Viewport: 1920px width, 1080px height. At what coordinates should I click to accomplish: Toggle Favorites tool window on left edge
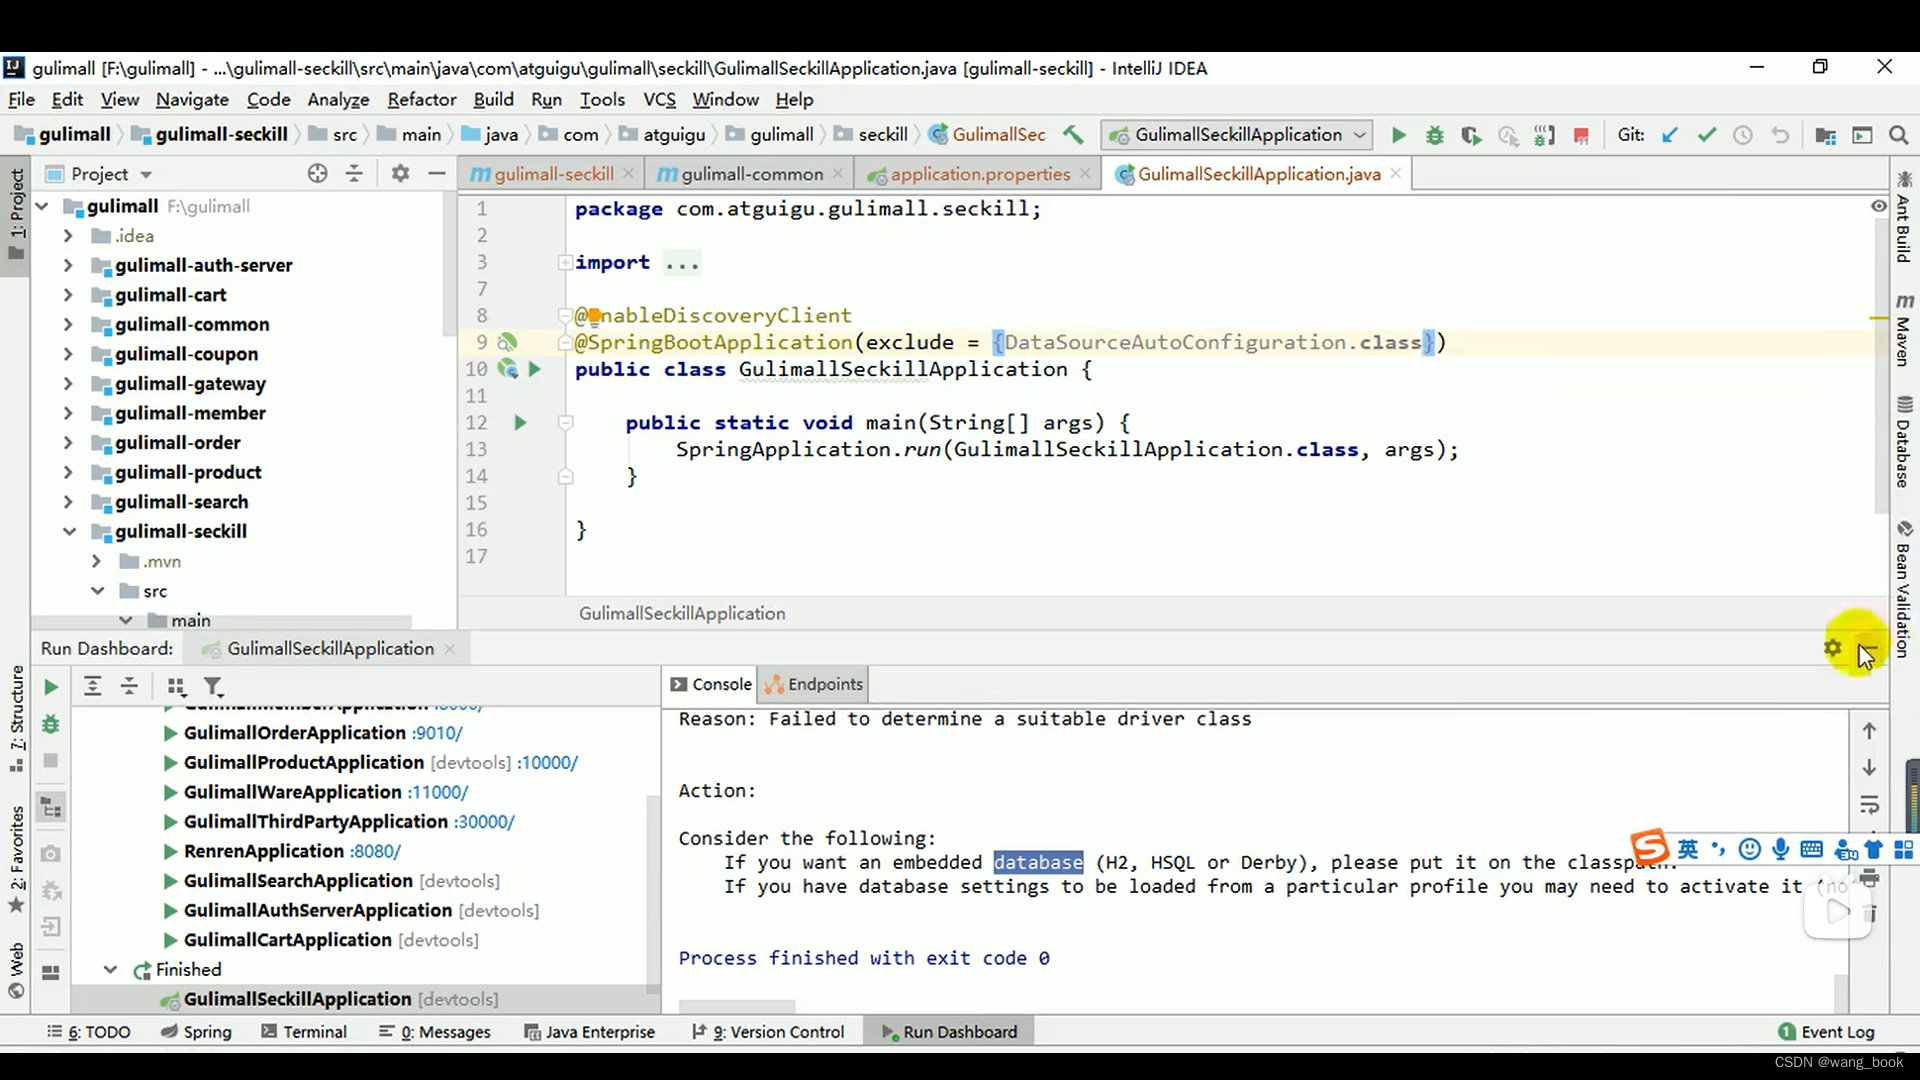tap(16, 859)
